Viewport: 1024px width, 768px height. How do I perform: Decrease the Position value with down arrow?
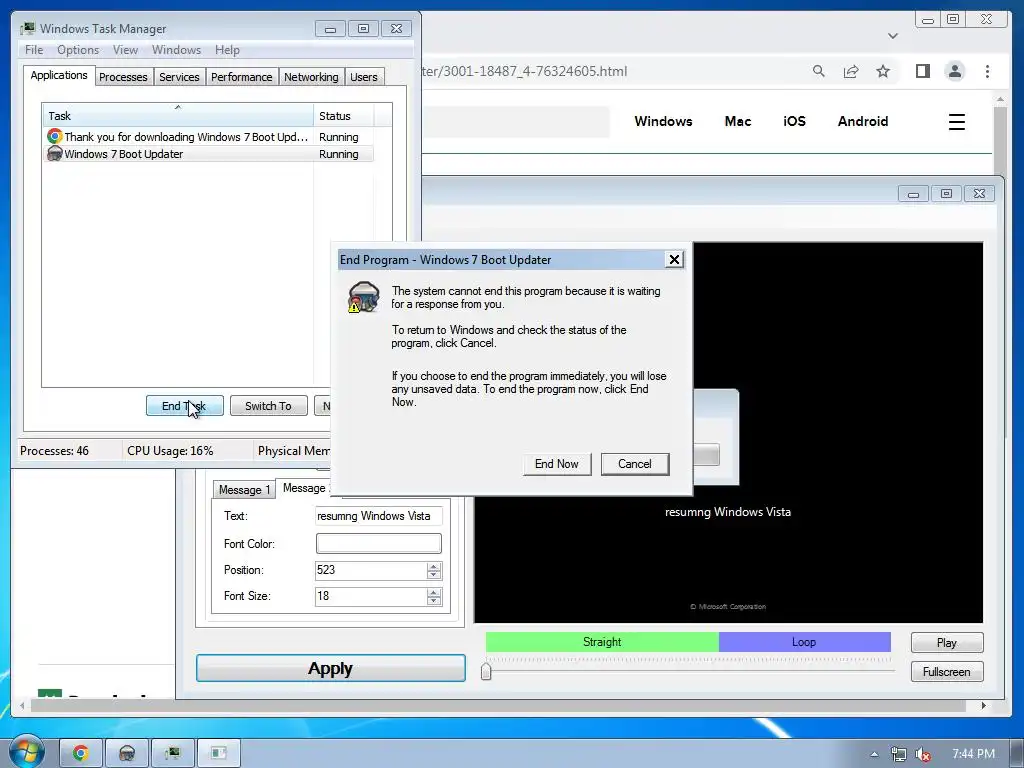pos(434,575)
